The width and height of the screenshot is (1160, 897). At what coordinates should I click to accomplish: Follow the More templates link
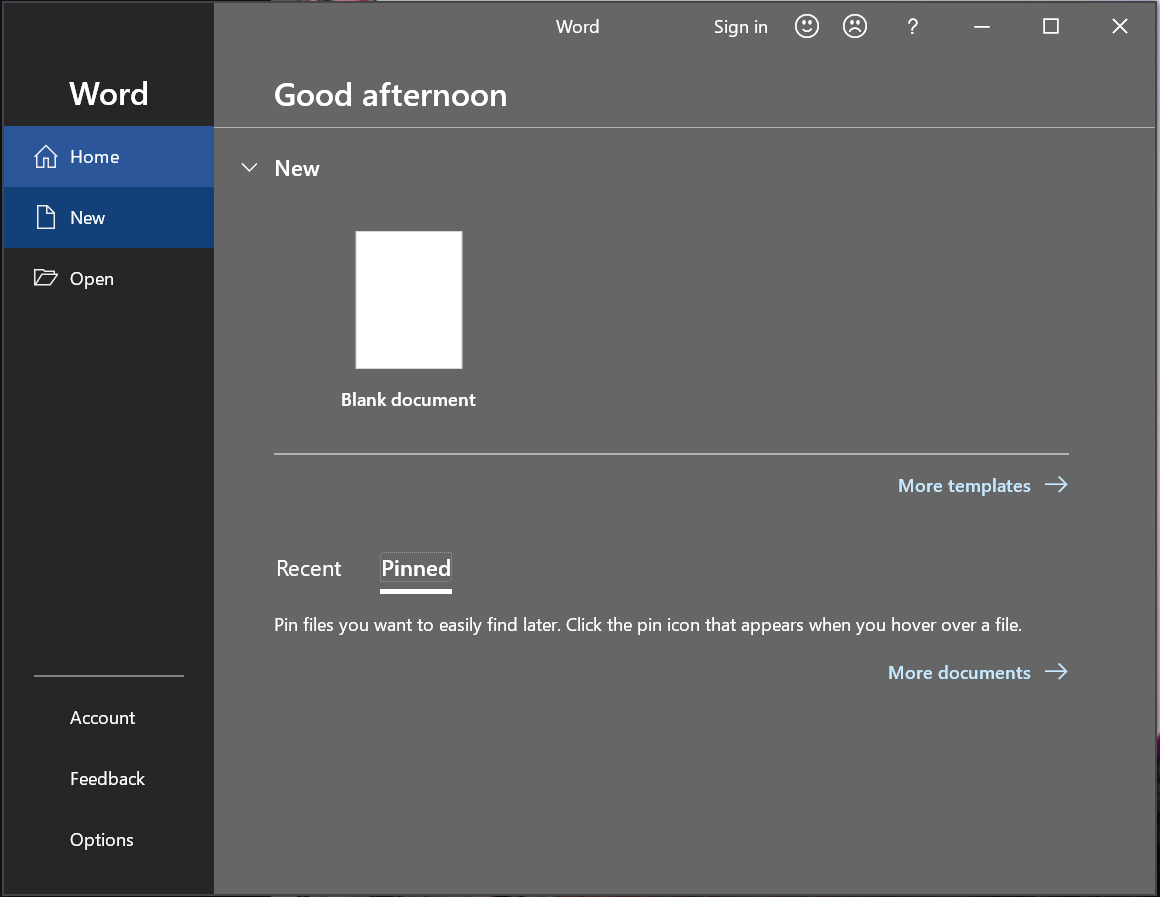coord(964,486)
